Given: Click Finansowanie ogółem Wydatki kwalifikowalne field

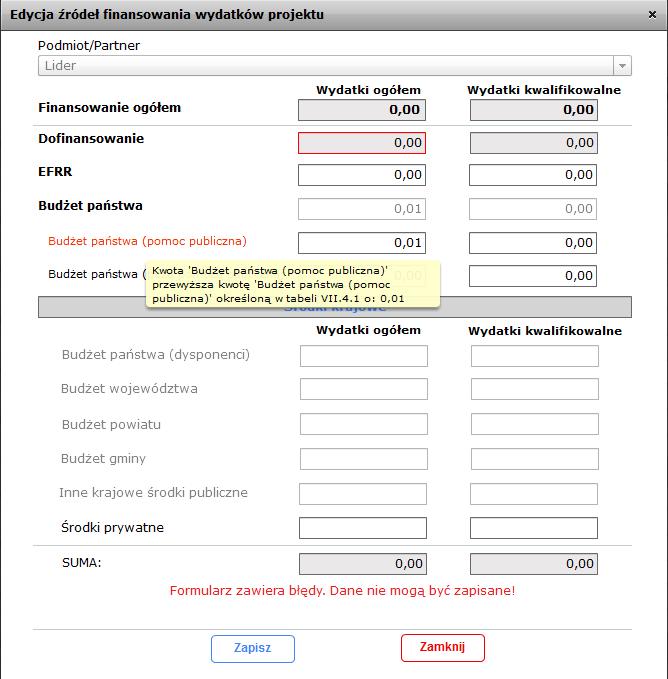Looking at the screenshot, I should (x=533, y=110).
